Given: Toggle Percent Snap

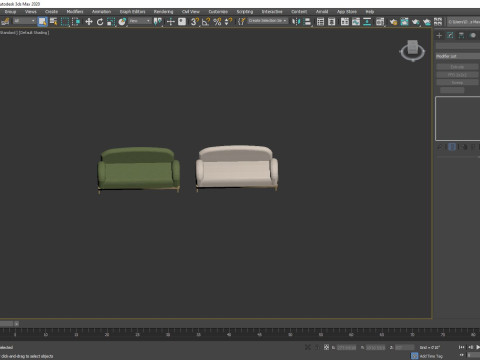Looking at the screenshot, I should click(217, 22).
